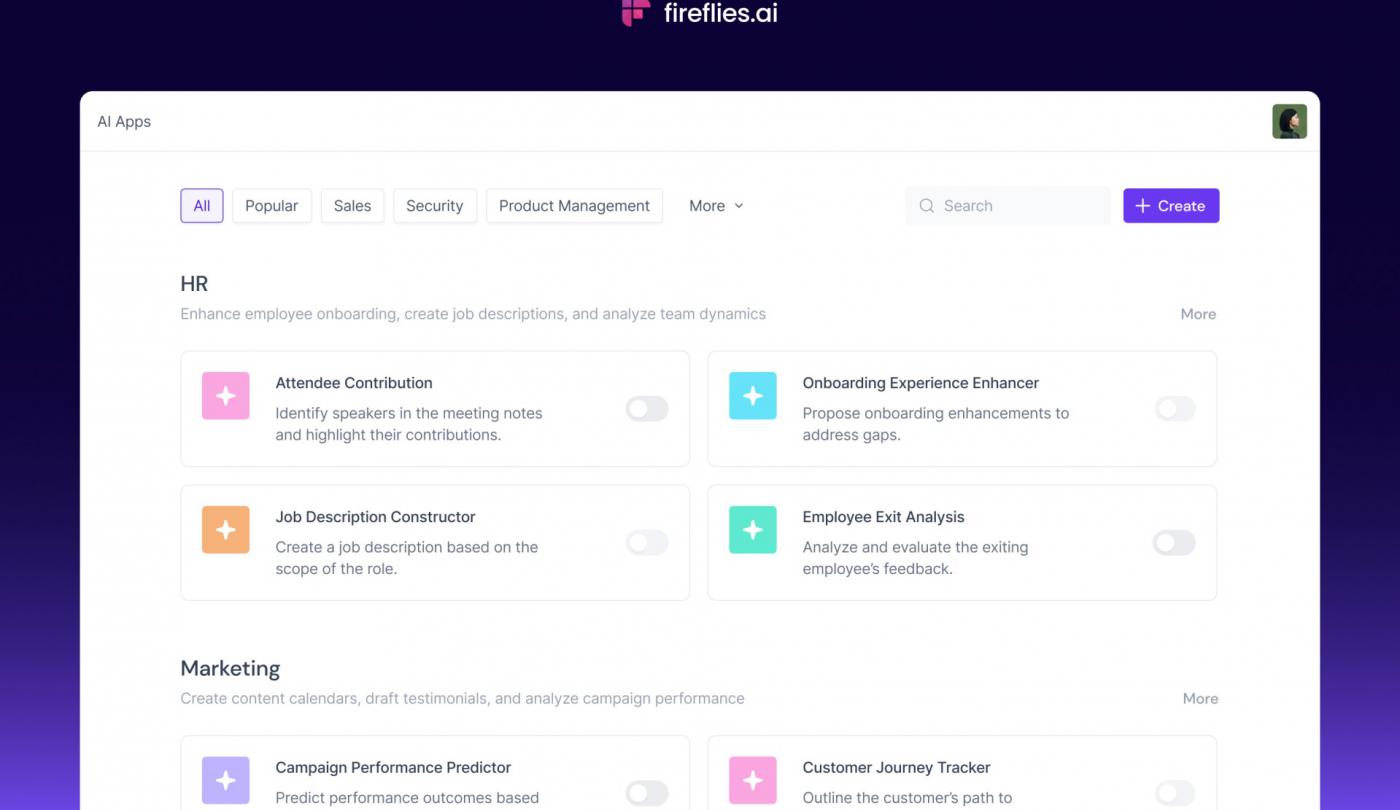1400x810 pixels.
Task: Click the teal Employee Exit Analysis icon
Action: [753, 529]
